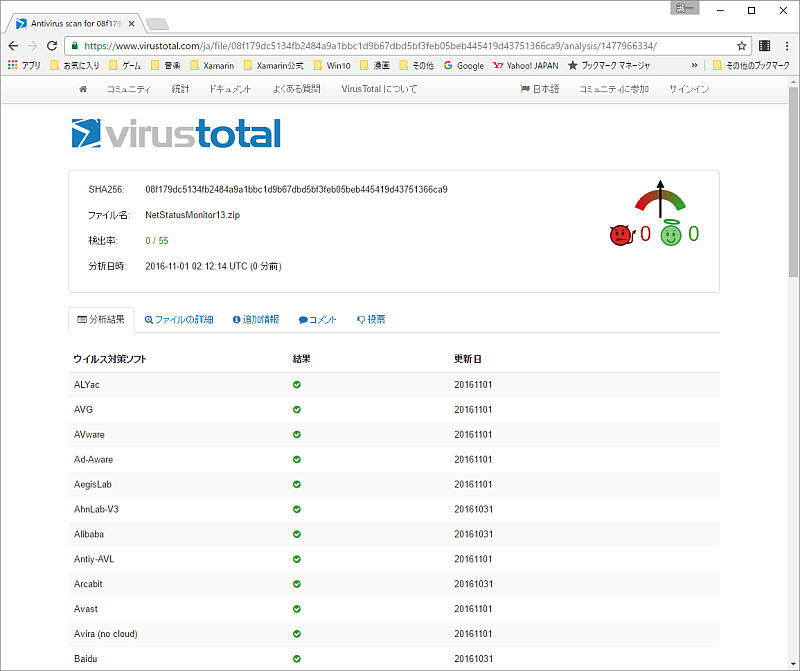Image resolution: width=800 pixels, height=671 pixels.
Task: Open the 統計 menu item
Action: [x=180, y=89]
